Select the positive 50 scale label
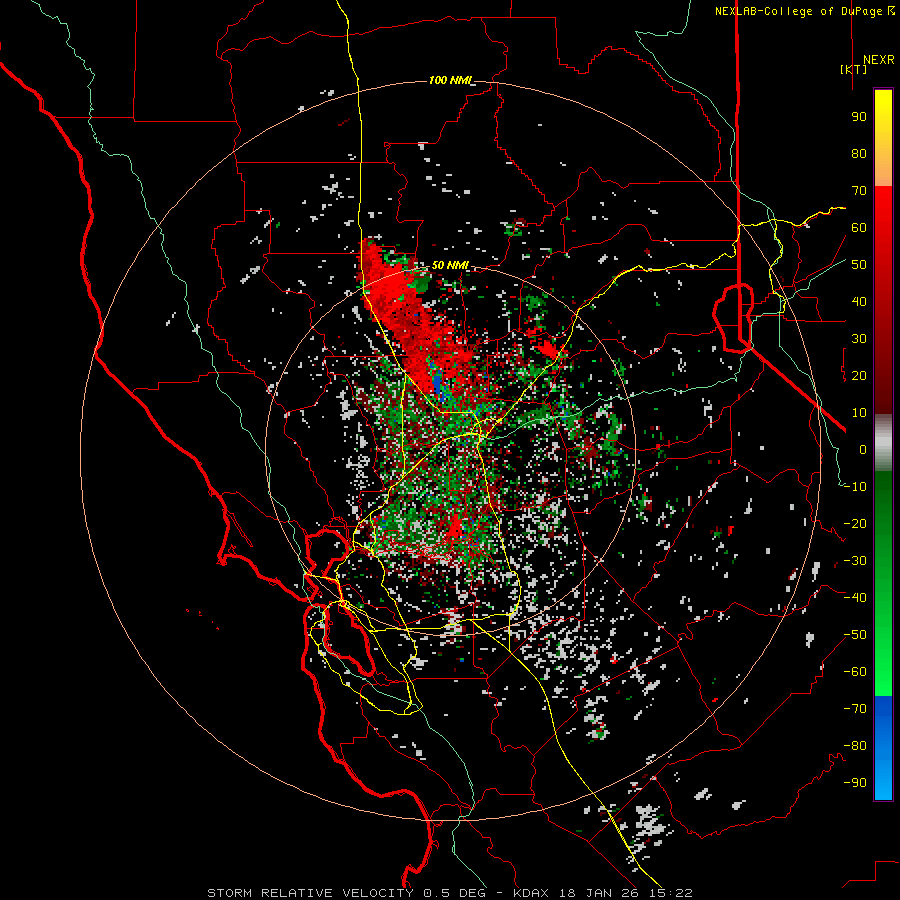Screen dimensions: 900x900 point(859,265)
